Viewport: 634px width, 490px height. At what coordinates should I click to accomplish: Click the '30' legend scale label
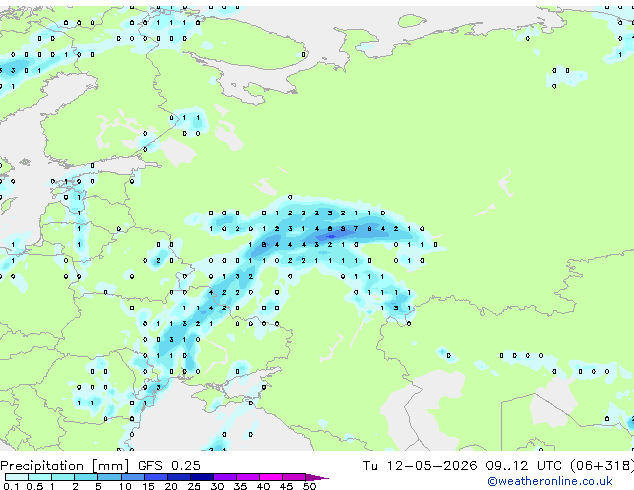[217, 486]
